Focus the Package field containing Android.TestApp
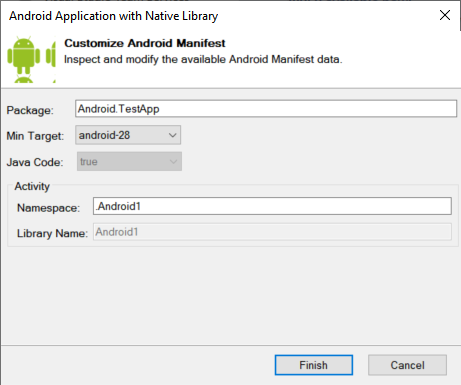Screen dimensions: 461x385 coord(266,109)
